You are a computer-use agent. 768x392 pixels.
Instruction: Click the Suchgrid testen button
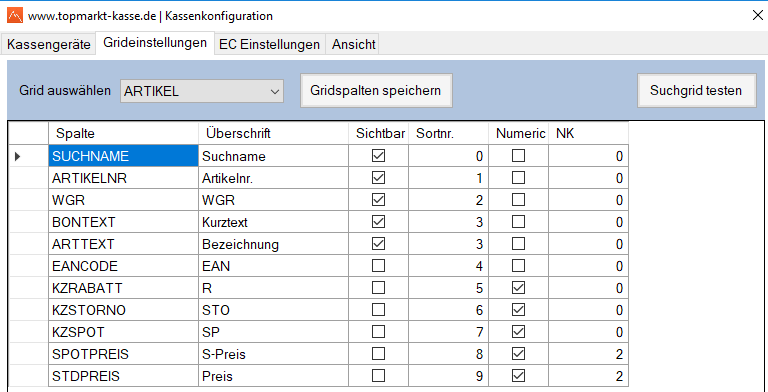[x=696, y=91]
